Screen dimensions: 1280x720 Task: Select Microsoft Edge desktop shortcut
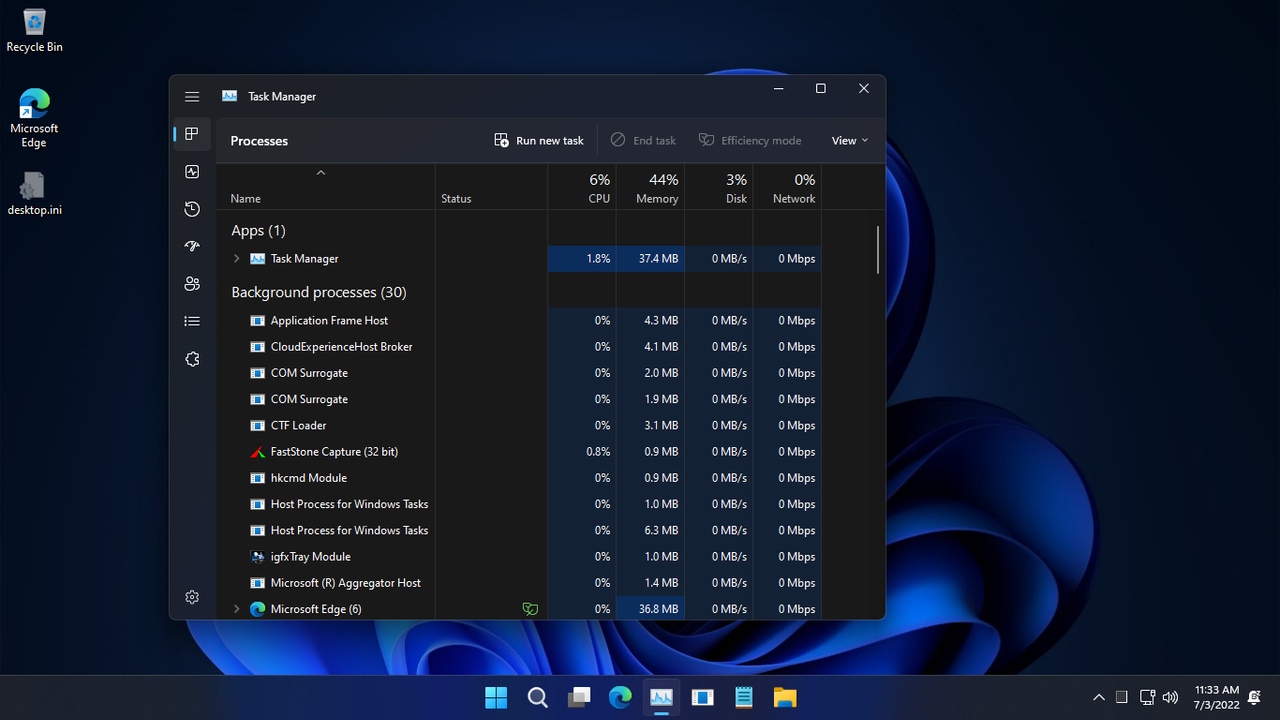[x=34, y=118]
